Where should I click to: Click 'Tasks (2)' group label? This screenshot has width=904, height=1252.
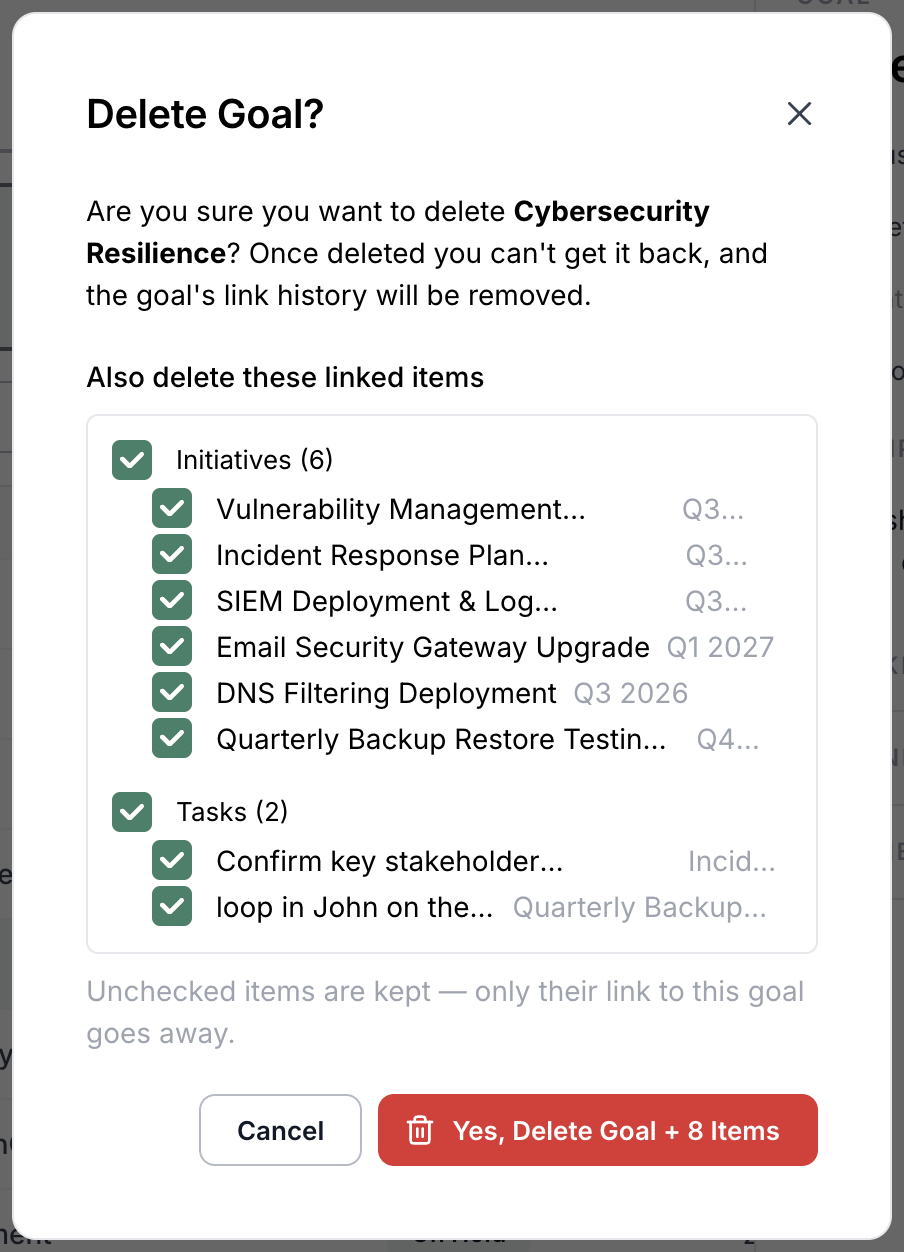coord(232,812)
